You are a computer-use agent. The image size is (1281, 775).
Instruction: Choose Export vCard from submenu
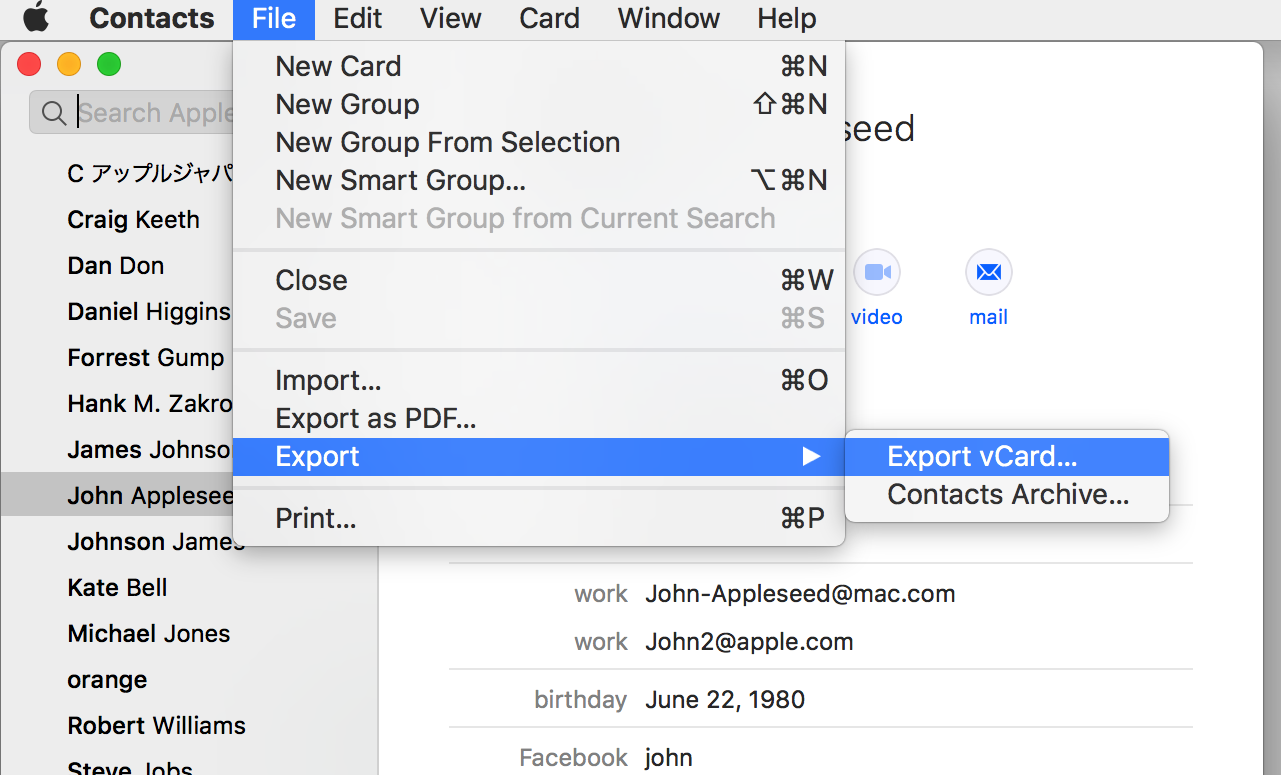[982, 457]
